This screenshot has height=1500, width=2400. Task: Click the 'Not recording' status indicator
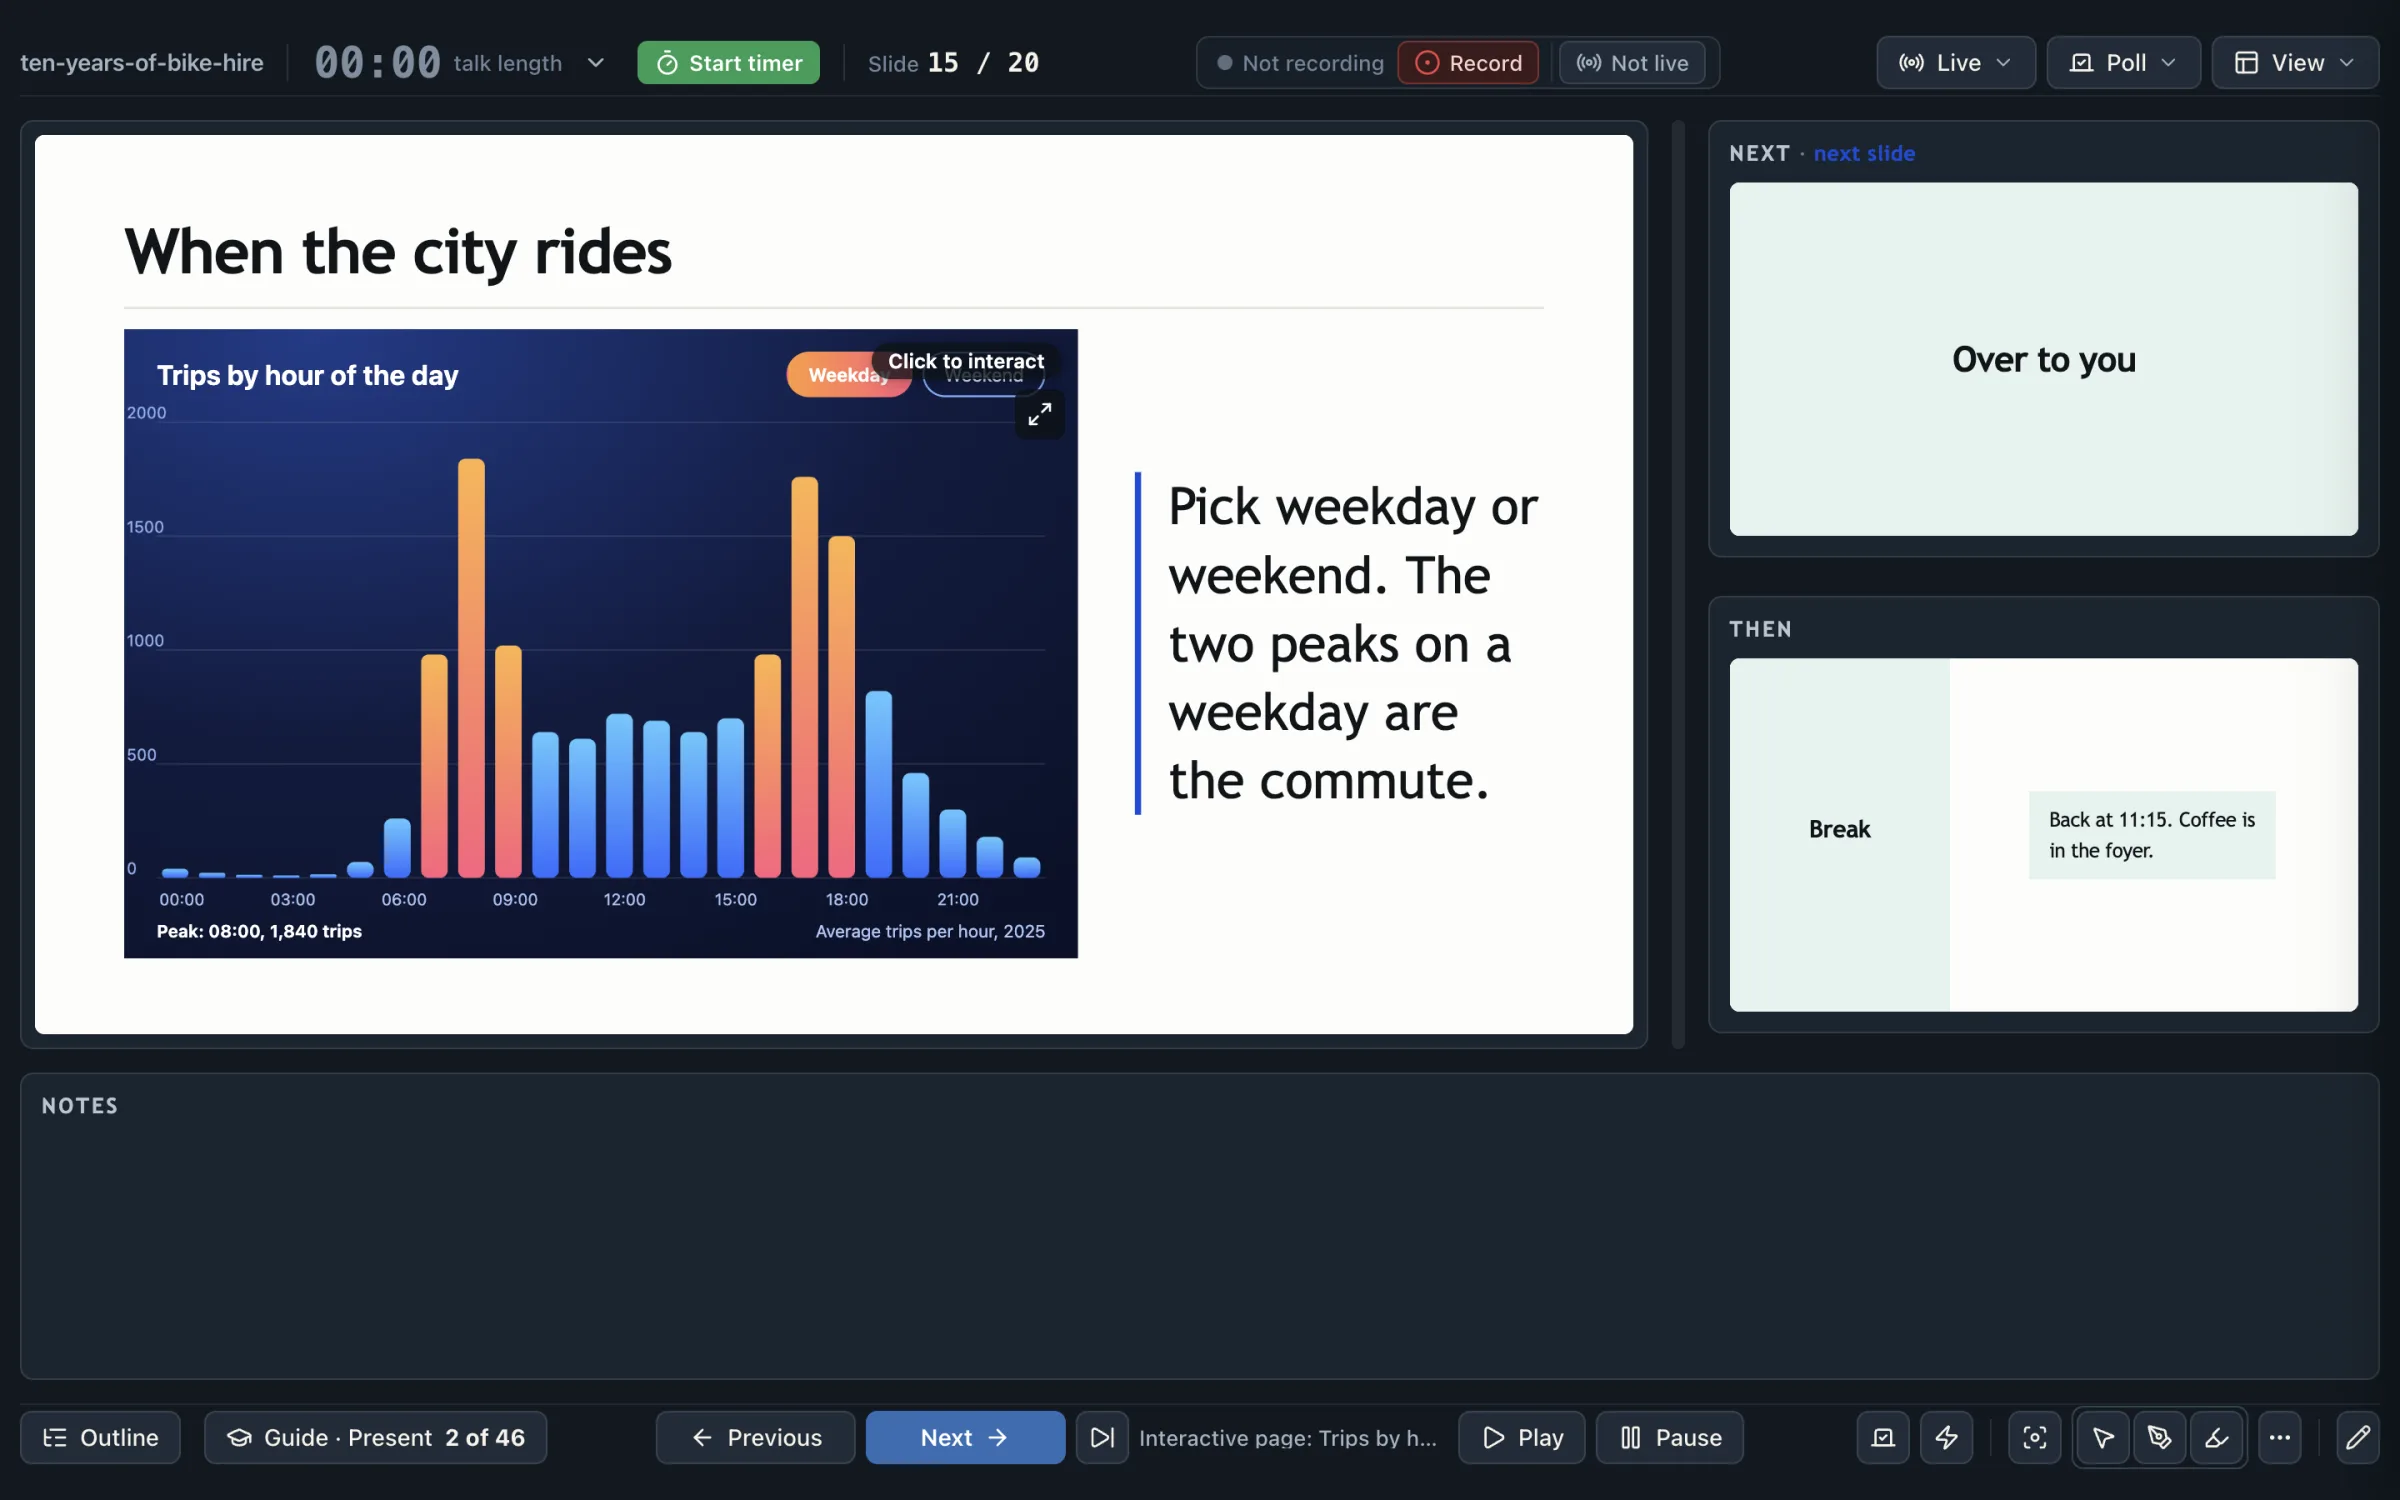coord(1300,63)
